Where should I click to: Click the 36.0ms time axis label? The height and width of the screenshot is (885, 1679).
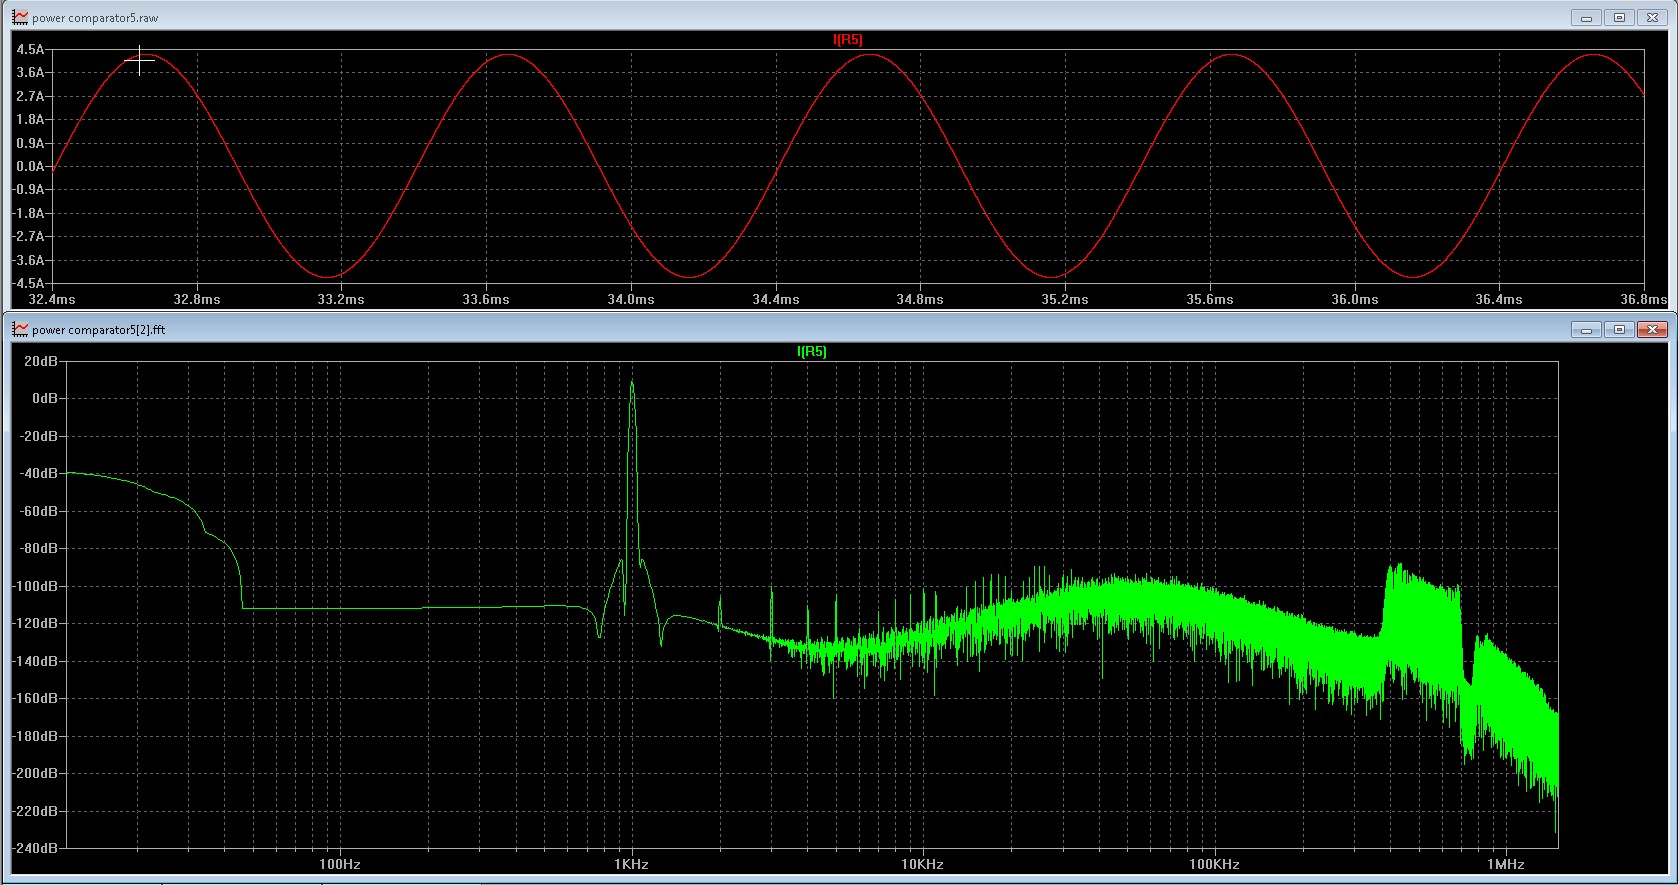1355,299
